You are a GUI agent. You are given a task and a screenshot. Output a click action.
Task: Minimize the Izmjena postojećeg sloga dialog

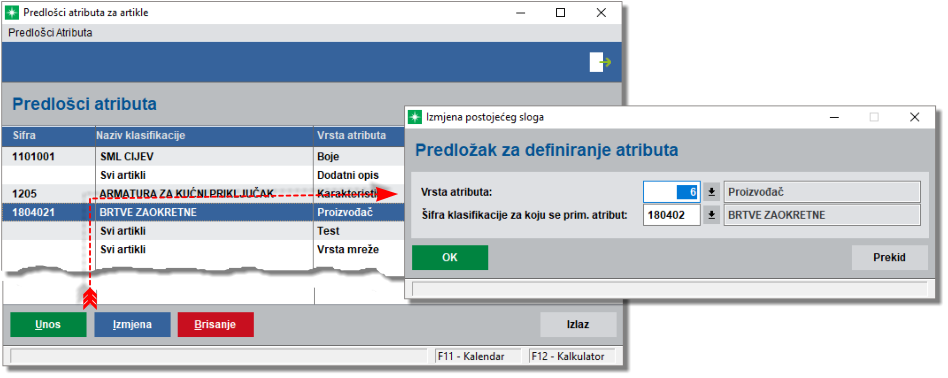834,117
